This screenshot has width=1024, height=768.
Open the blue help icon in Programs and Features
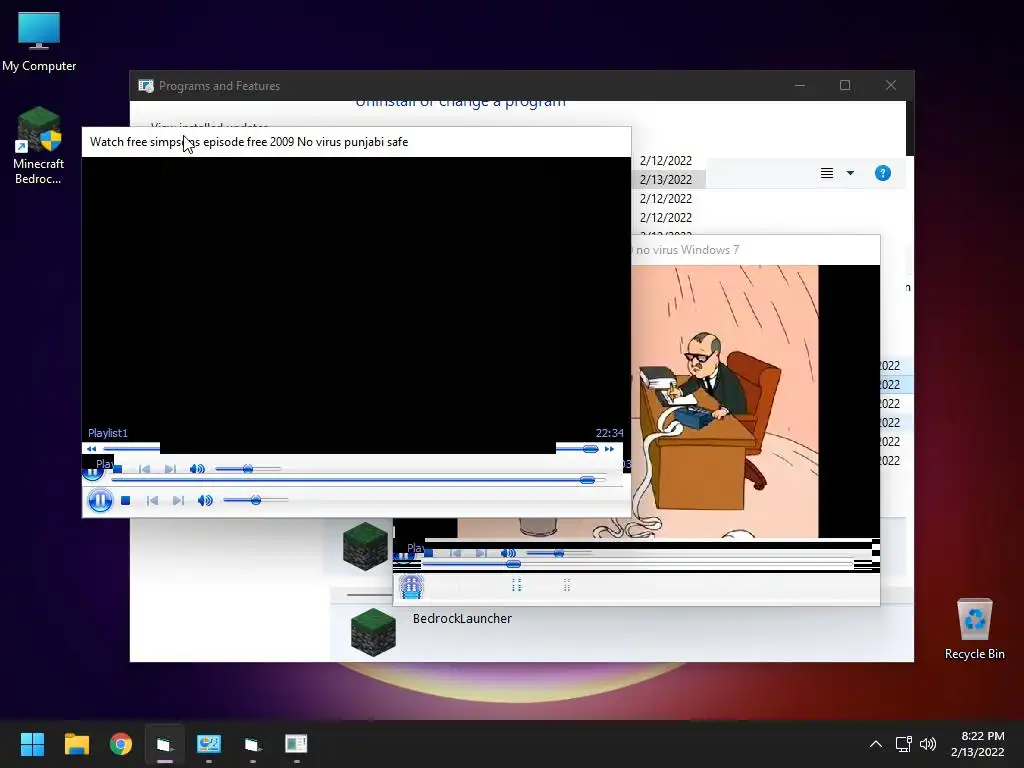point(882,173)
